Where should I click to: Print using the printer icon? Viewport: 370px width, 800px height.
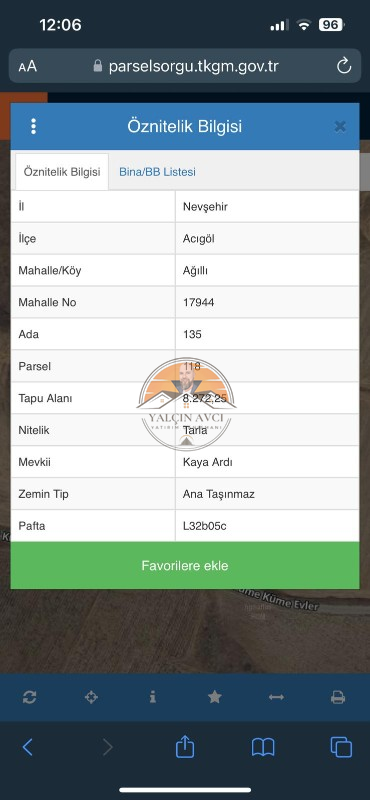[338, 697]
